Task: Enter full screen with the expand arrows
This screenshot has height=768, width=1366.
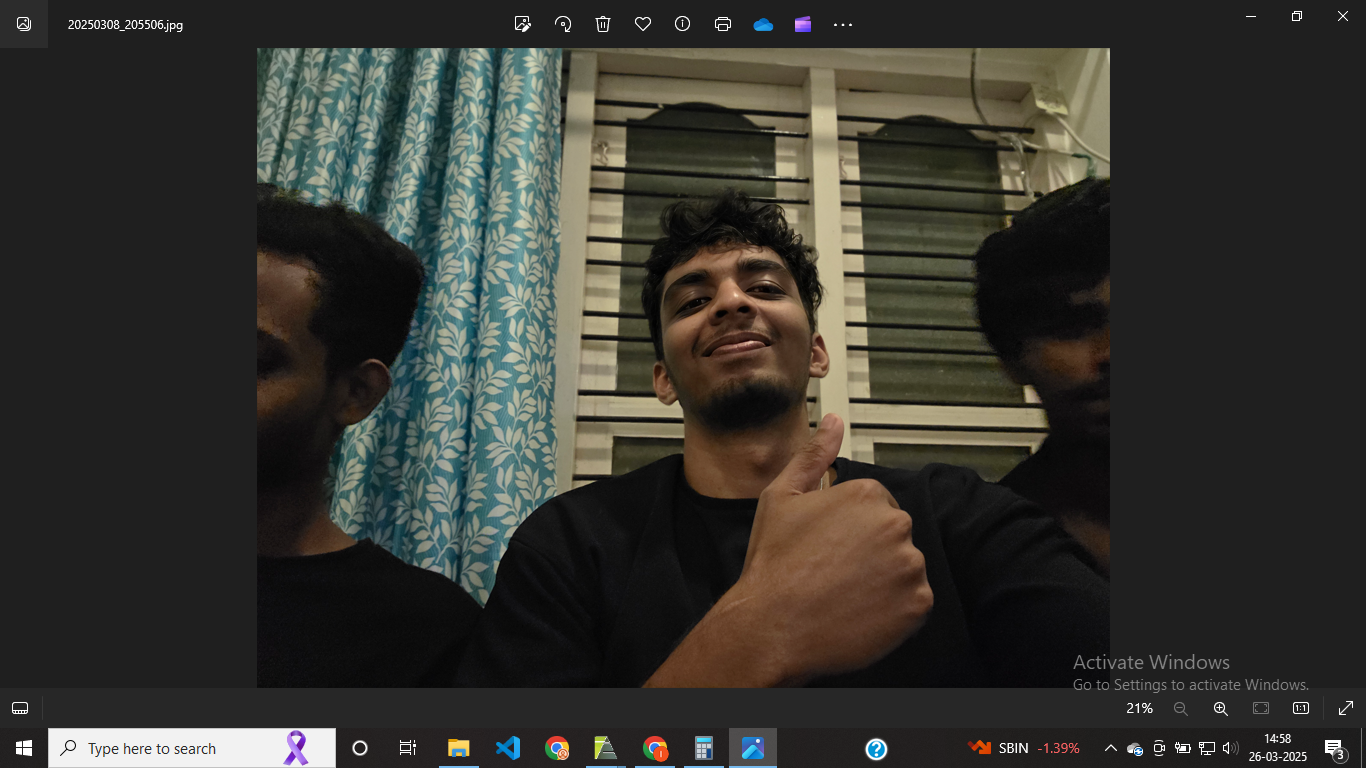Action: [1346, 708]
